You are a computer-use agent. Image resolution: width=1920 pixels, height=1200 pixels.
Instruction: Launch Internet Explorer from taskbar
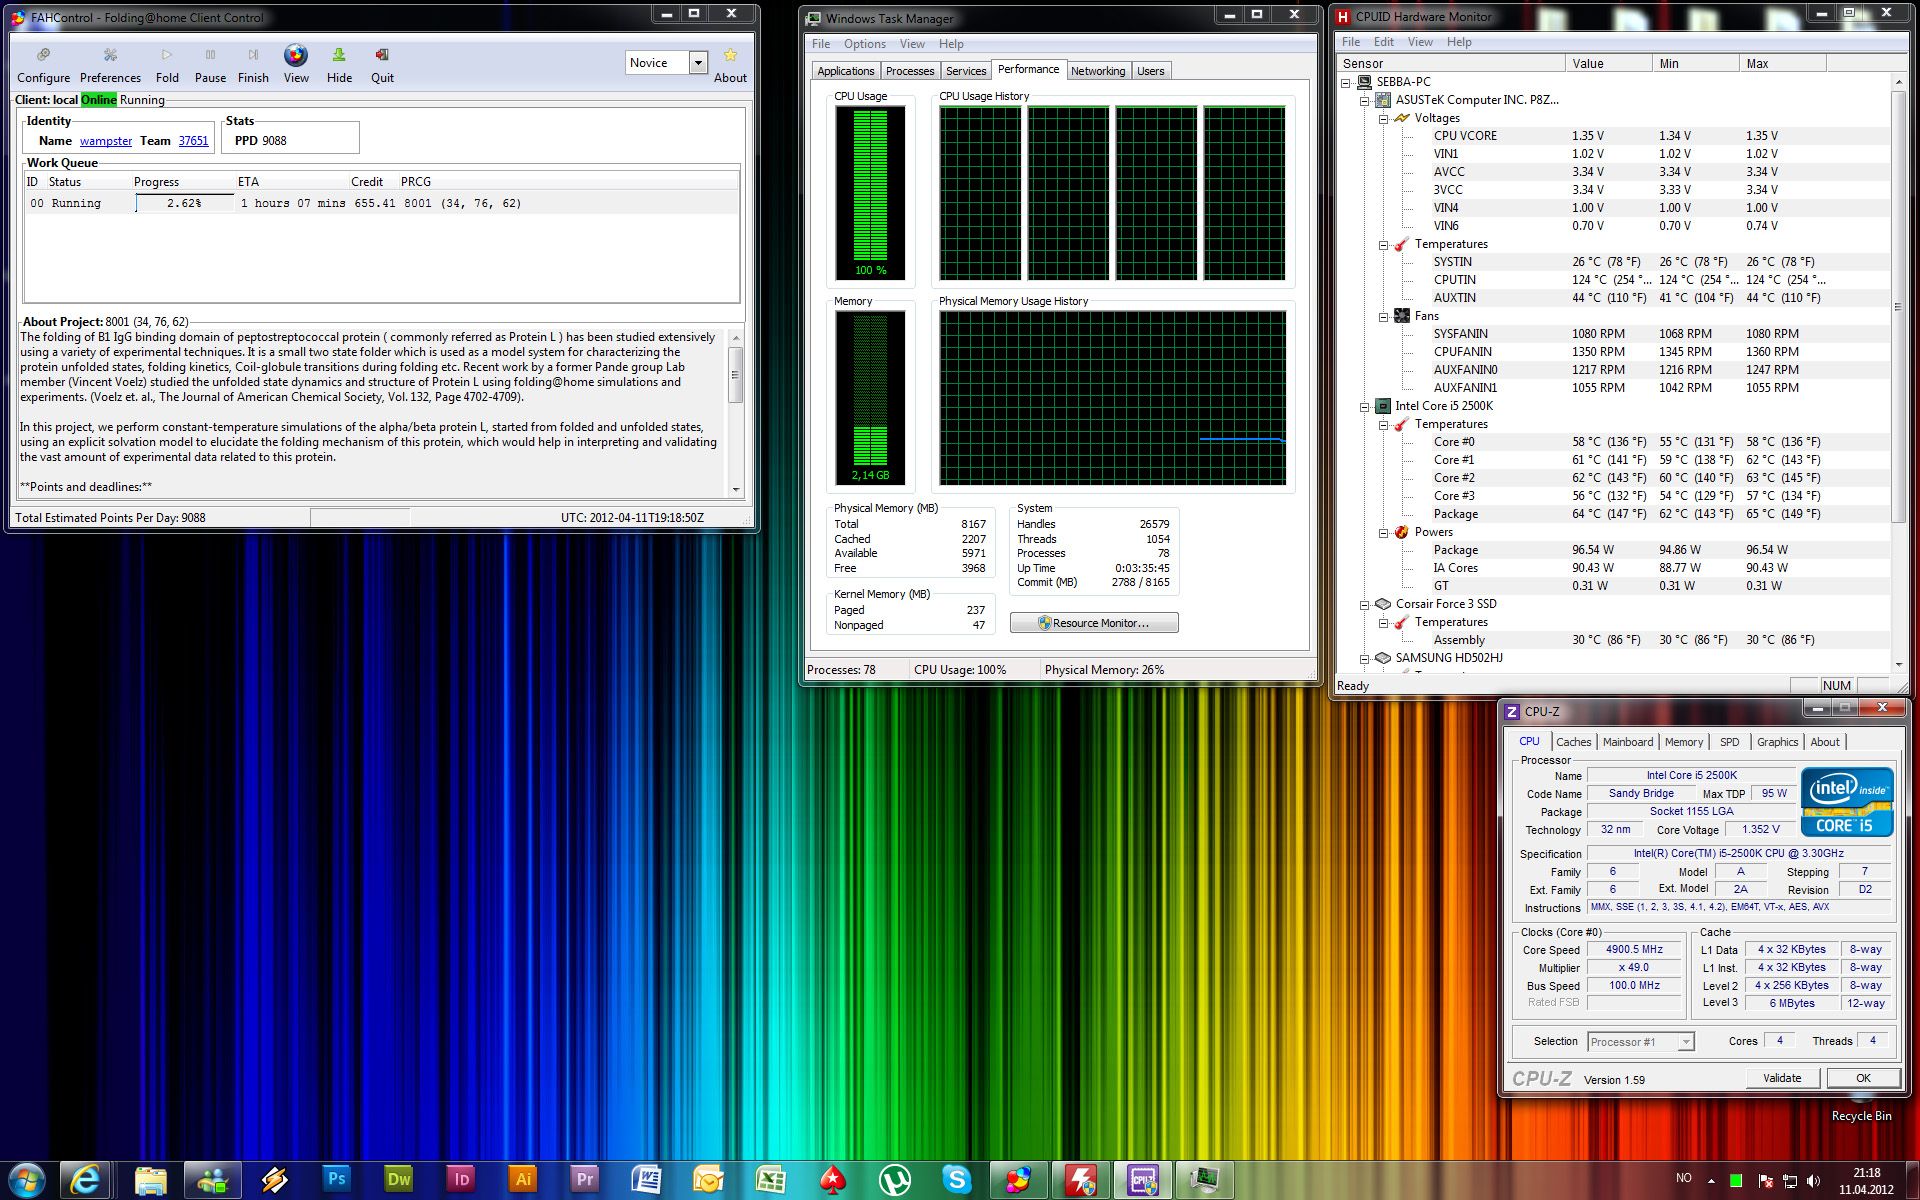86,1180
